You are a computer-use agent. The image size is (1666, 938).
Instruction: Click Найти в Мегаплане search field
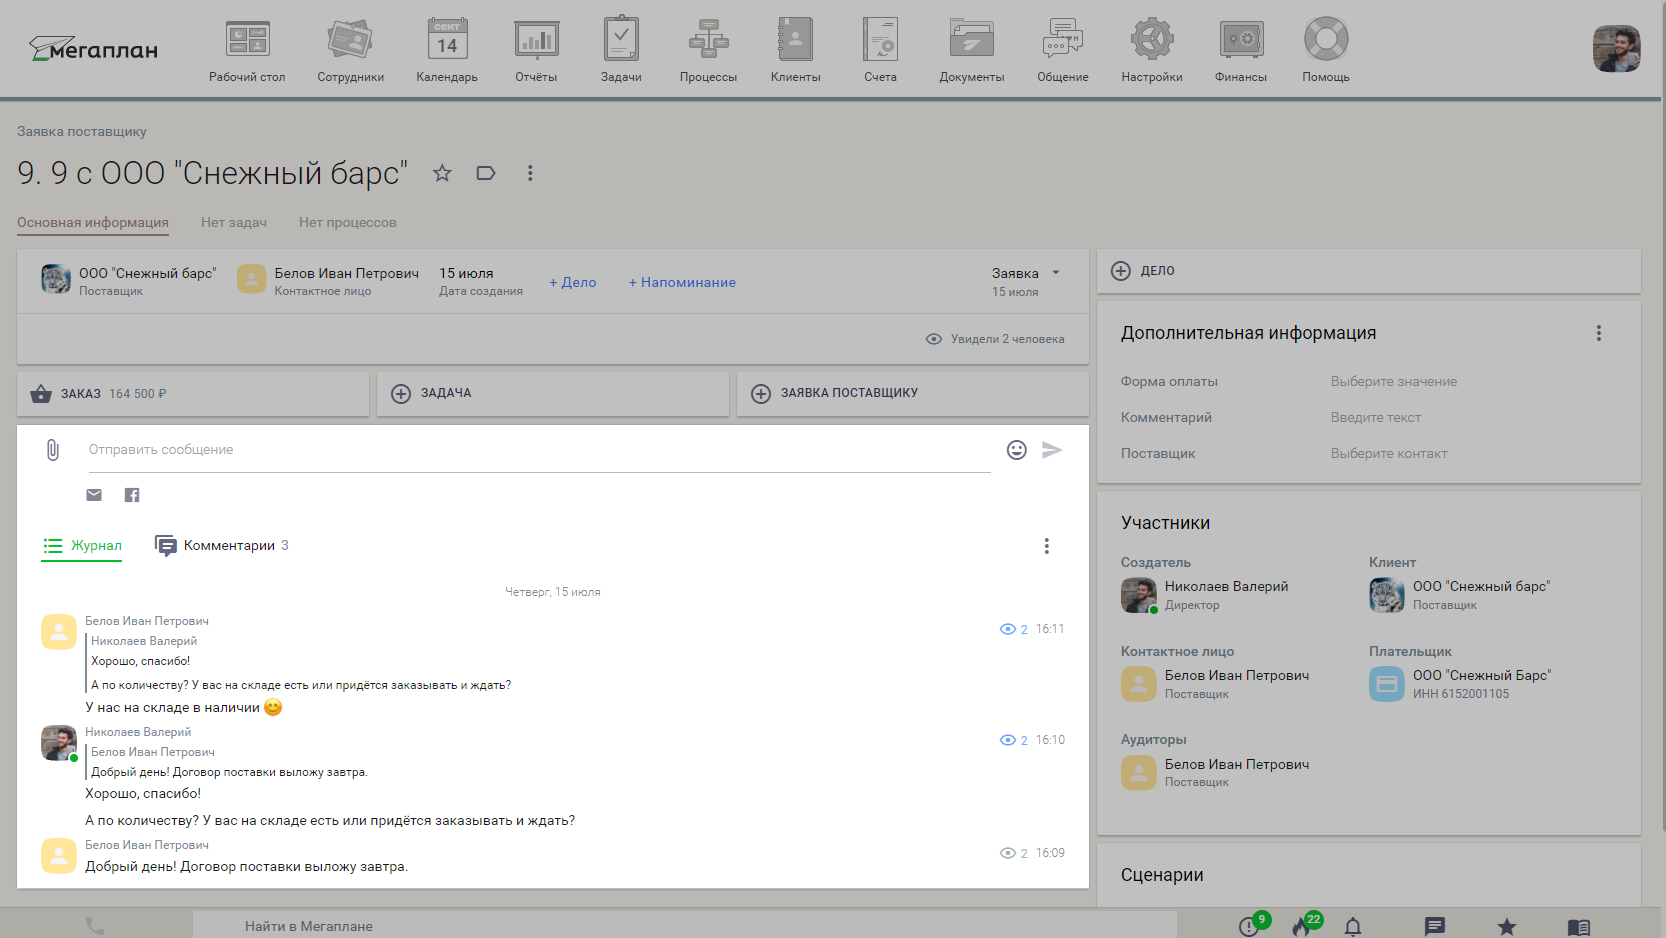coord(685,926)
